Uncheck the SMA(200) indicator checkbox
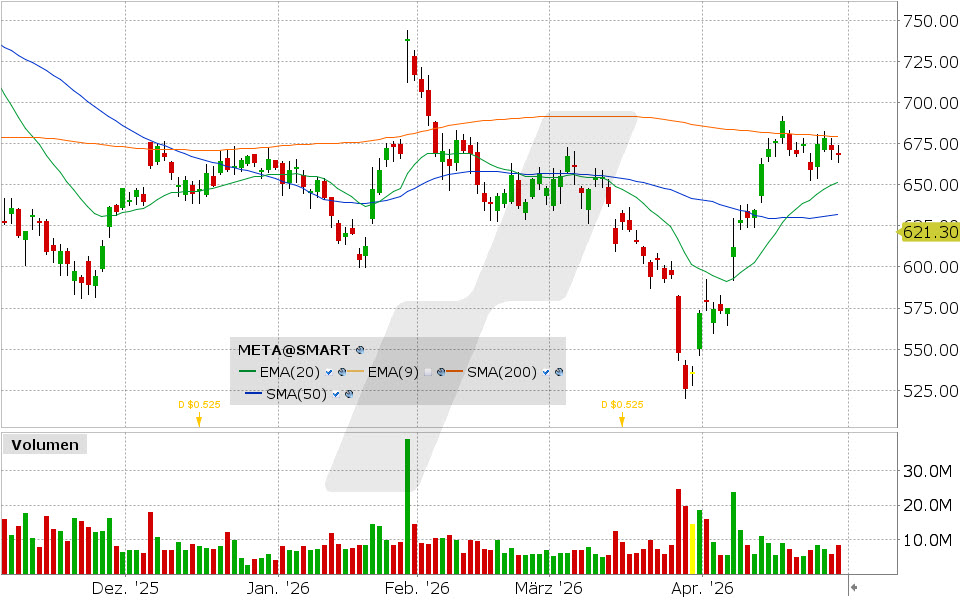960x600 pixels. (x=547, y=372)
